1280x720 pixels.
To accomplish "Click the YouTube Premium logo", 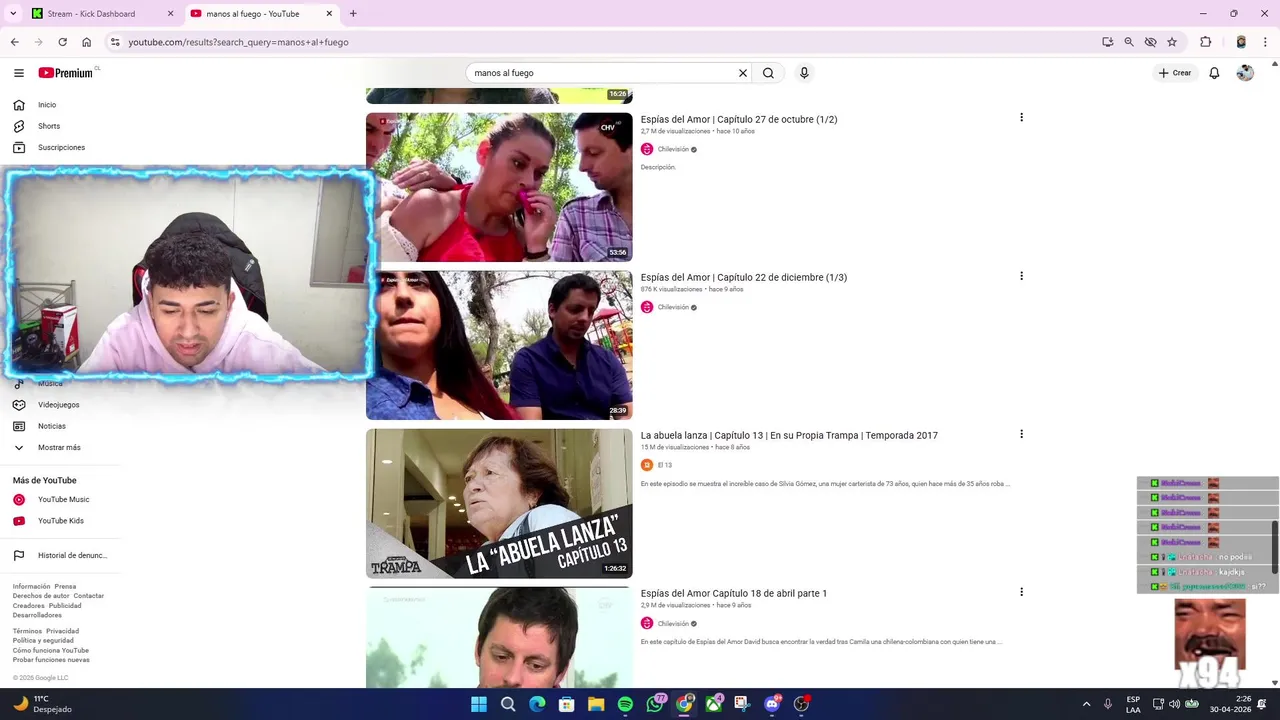I will pyautogui.click(x=68, y=73).
